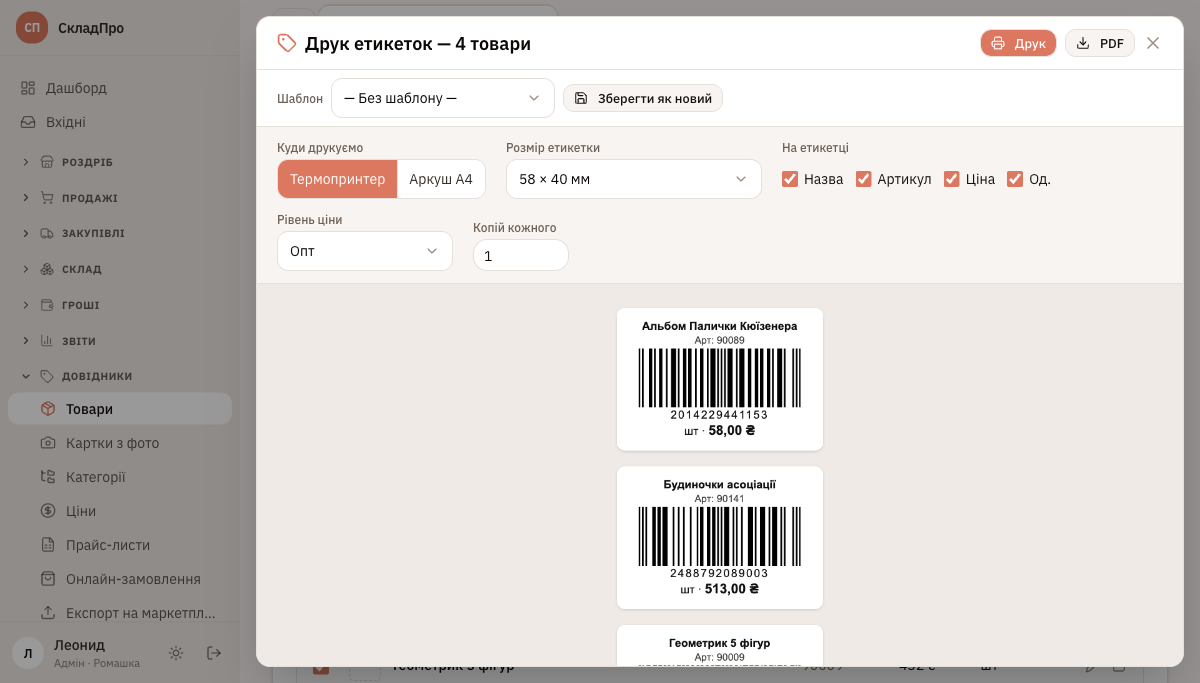Click the Л user avatar
1200x683 pixels.
click(x=28, y=653)
